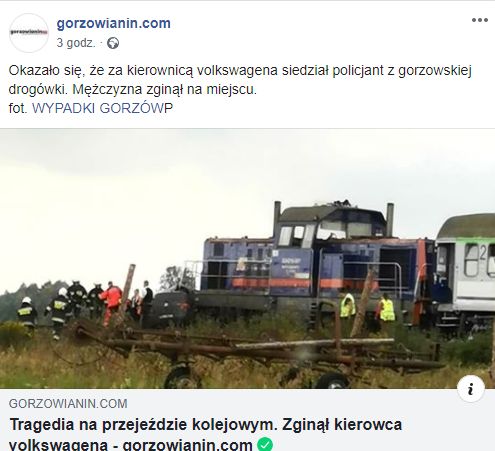Open the train accident photo preview
Image resolution: width=495 pixels, height=451 pixels.
click(x=247, y=259)
